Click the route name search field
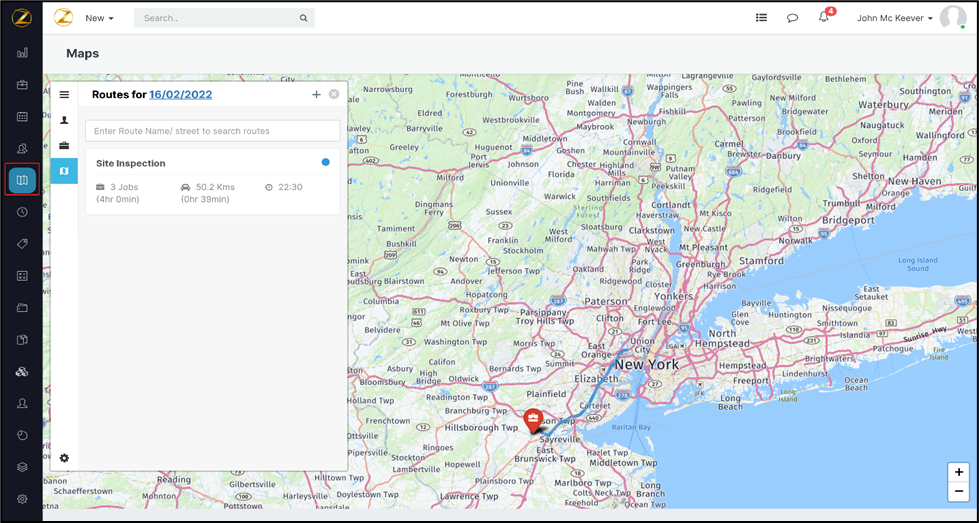 [x=212, y=131]
